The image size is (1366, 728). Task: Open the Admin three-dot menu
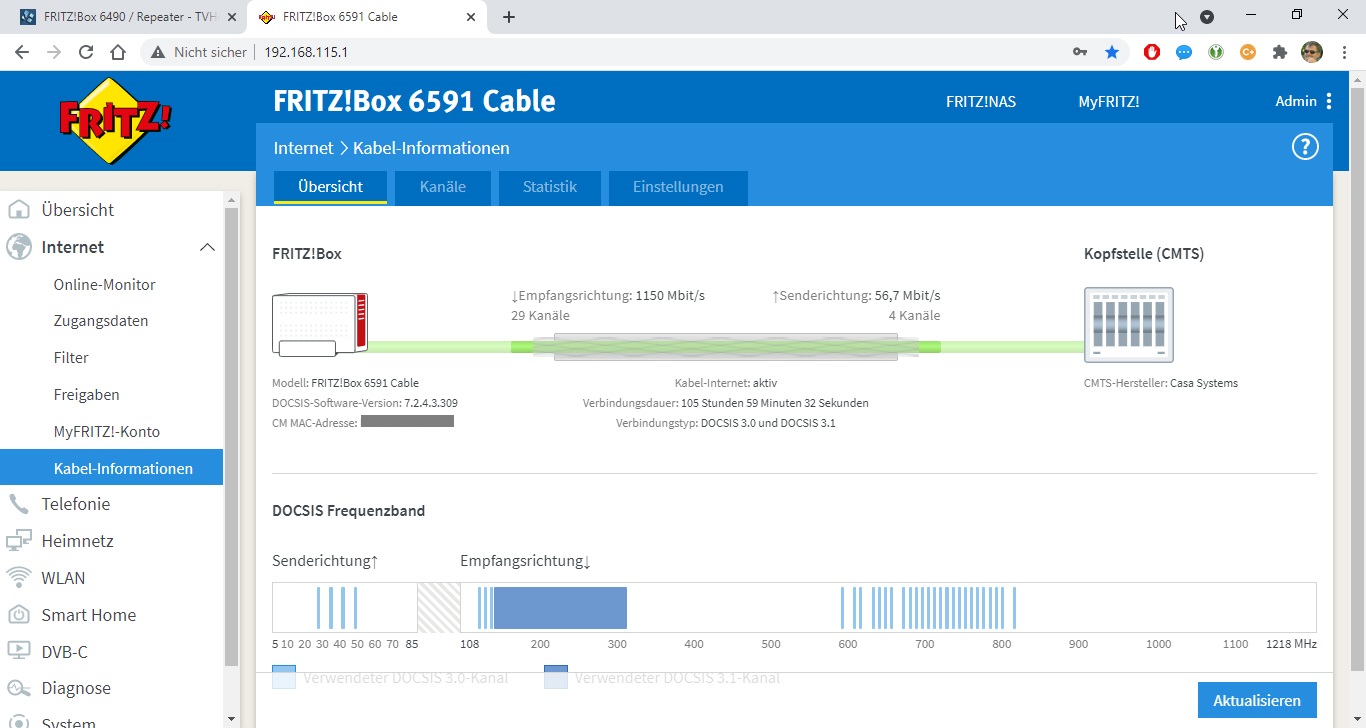tap(1329, 101)
